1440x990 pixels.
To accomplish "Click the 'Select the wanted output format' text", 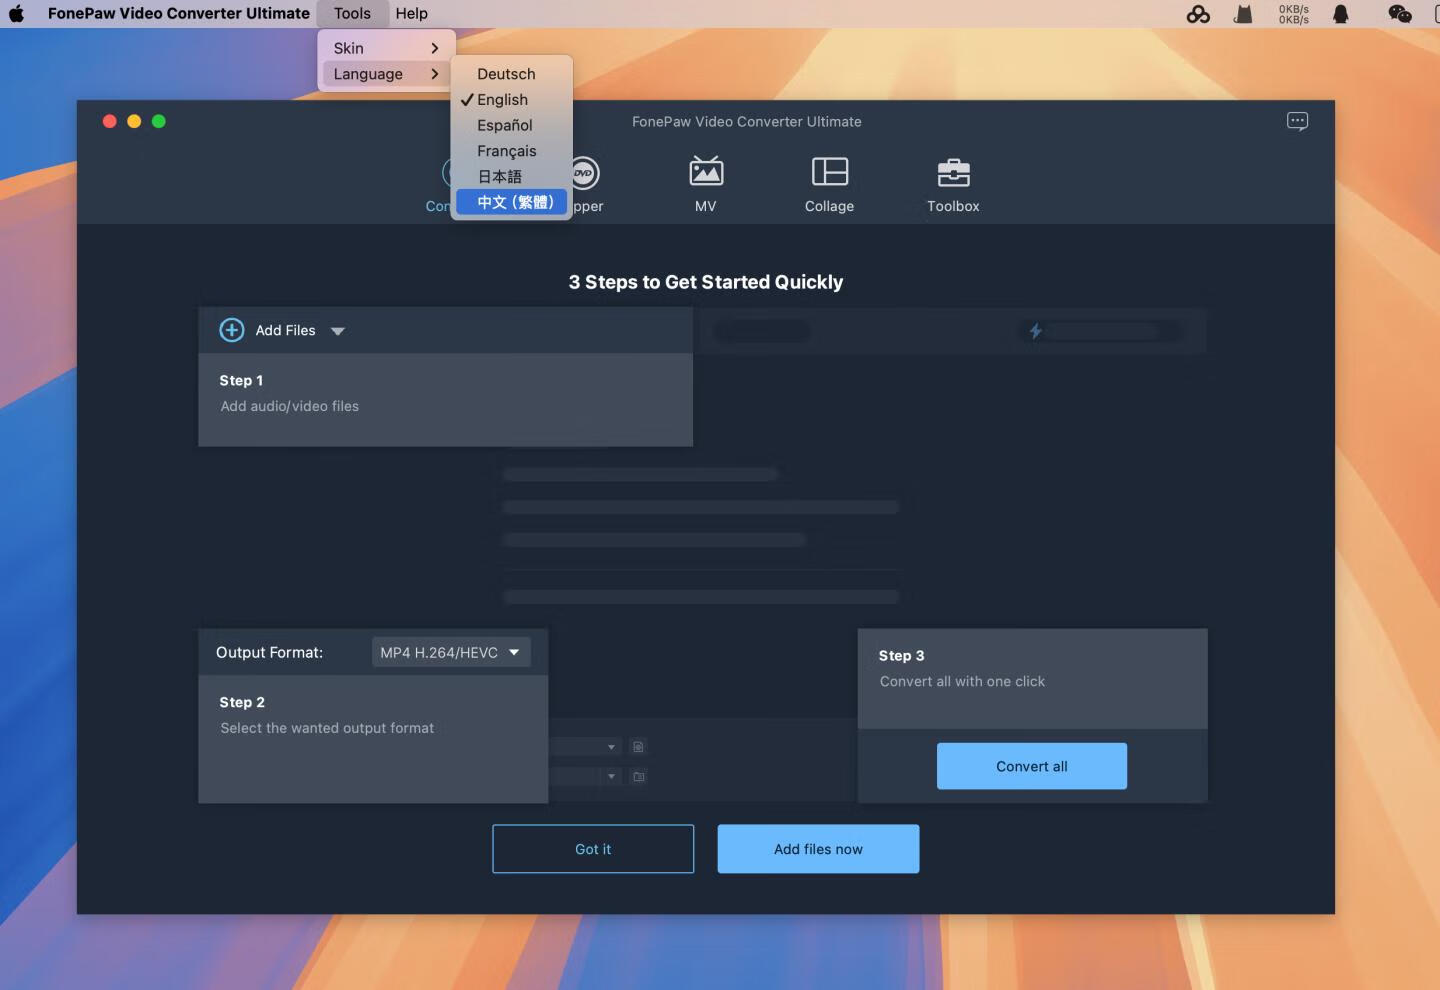I will pos(327,728).
